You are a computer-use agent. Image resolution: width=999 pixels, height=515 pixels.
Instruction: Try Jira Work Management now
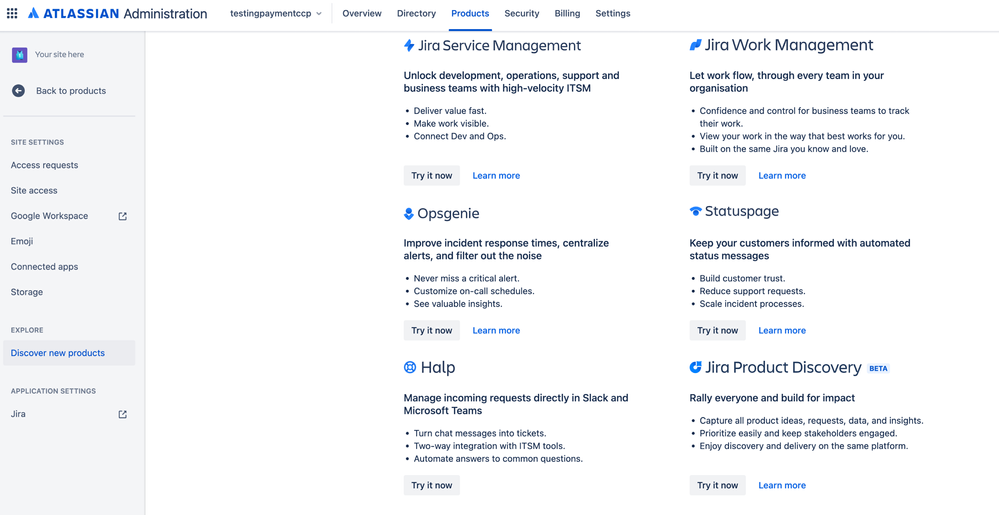pos(717,175)
